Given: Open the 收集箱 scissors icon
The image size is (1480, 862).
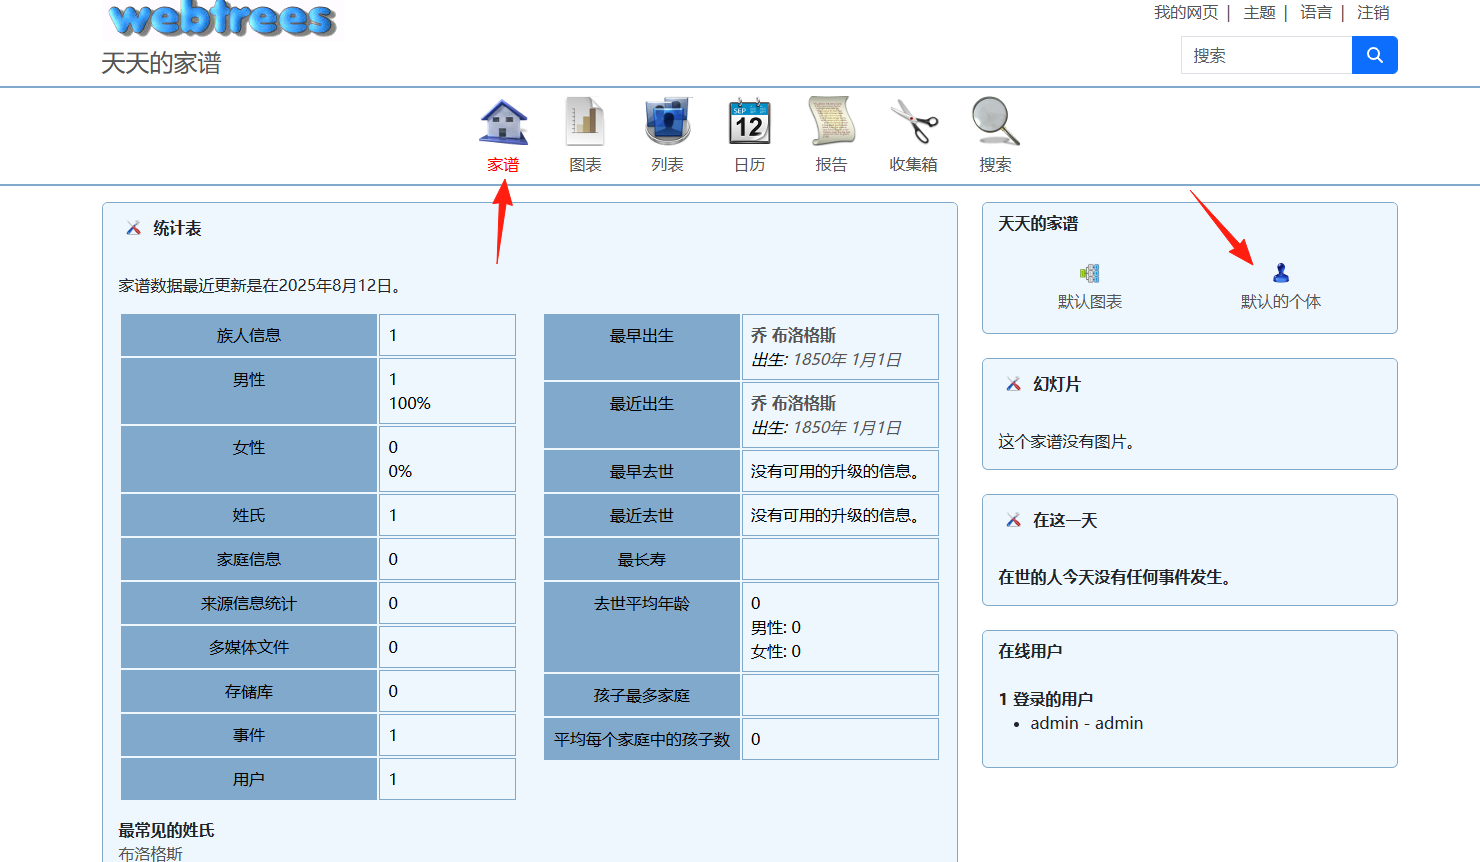Looking at the screenshot, I should click(914, 122).
